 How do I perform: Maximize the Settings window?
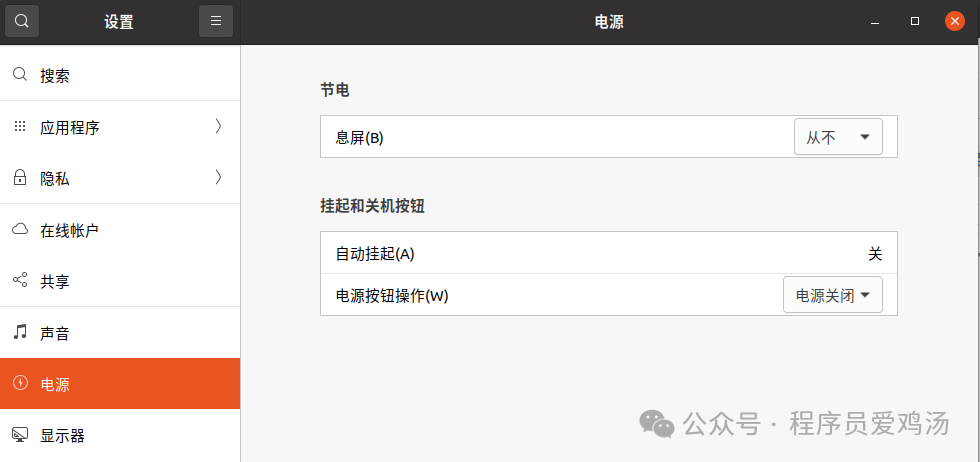[x=915, y=21]
